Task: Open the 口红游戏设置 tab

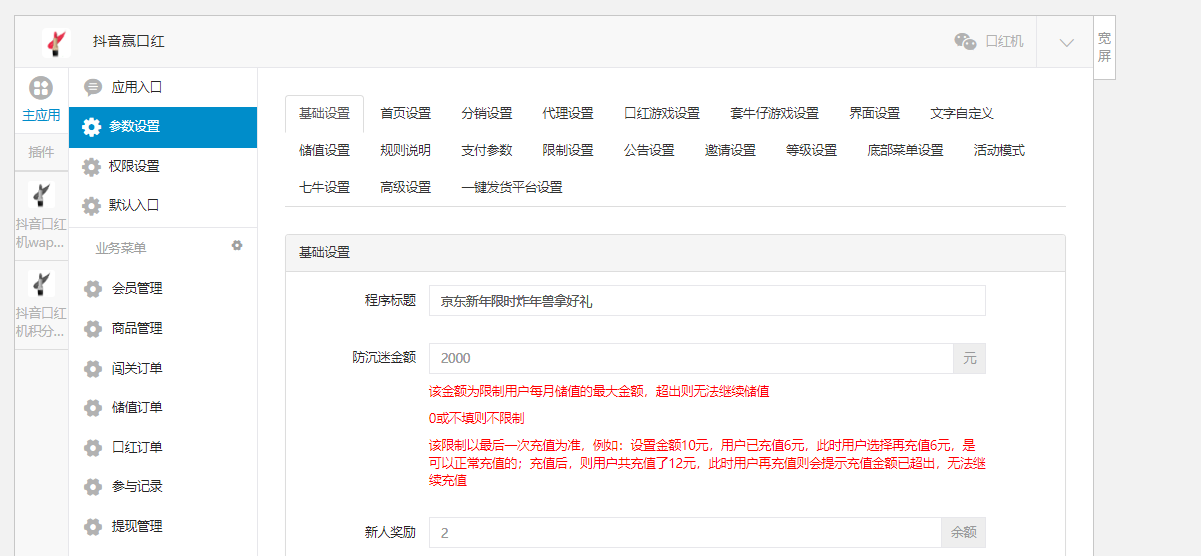Action: tap(661, 114)
